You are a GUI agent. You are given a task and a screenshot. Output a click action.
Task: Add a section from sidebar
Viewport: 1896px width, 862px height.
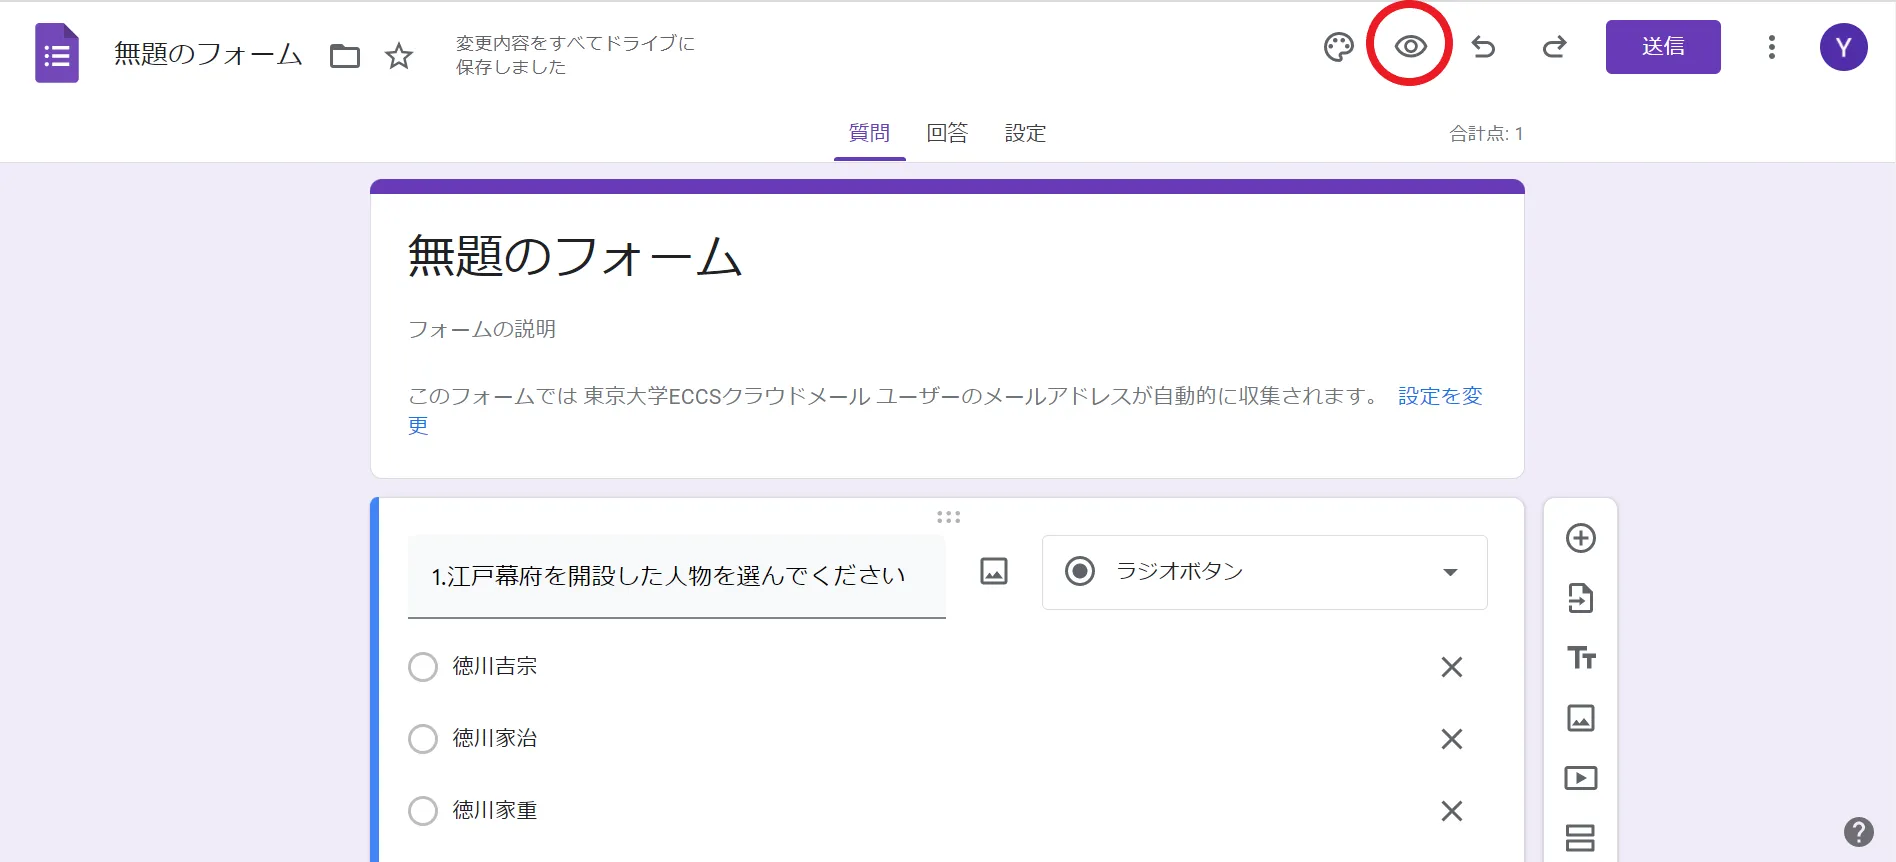(1580, 837)
